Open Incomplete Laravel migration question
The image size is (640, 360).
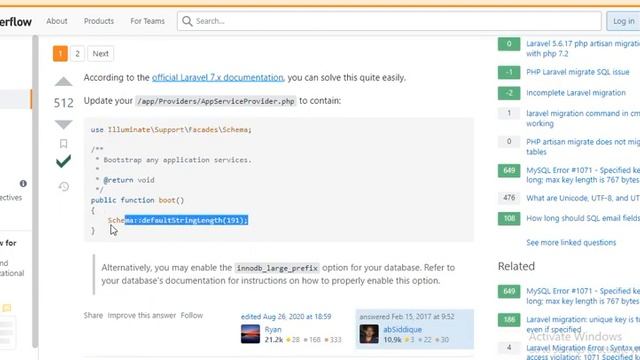(576, 93)
